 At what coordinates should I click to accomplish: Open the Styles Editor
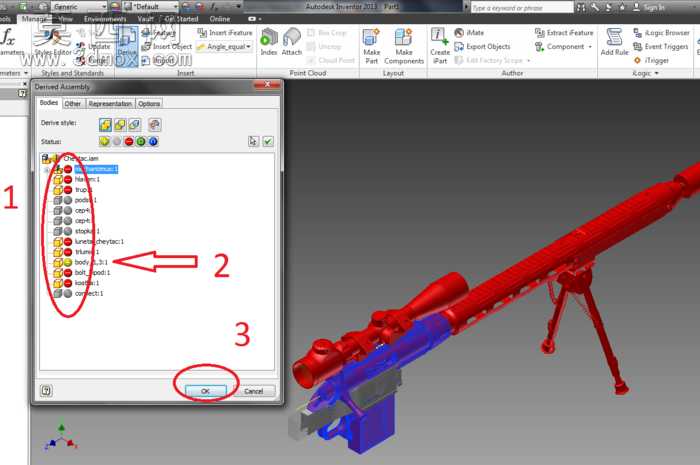[x=53, y=42]
